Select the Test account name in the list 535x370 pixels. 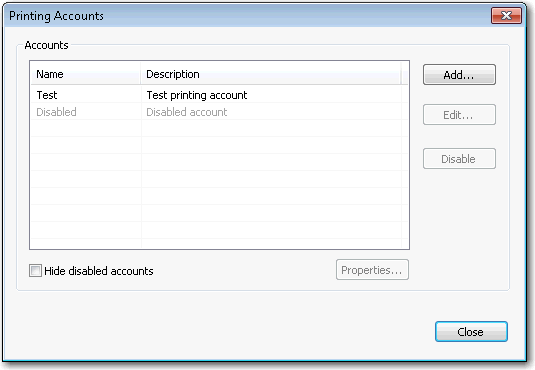(x=47, y=95)
